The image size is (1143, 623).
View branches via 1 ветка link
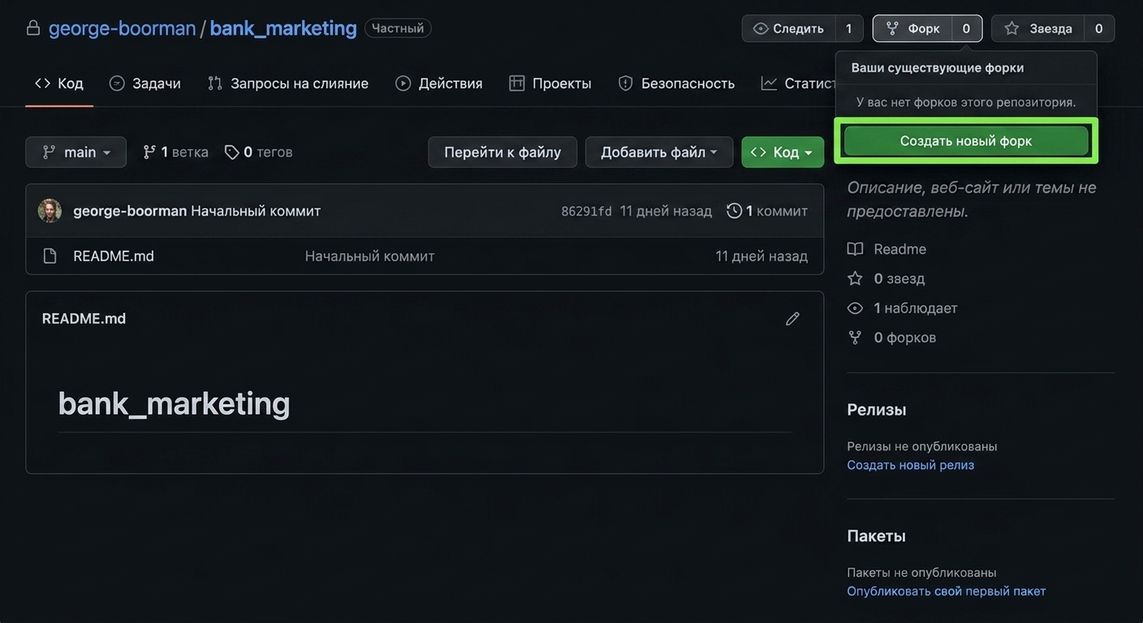[176, 152]
